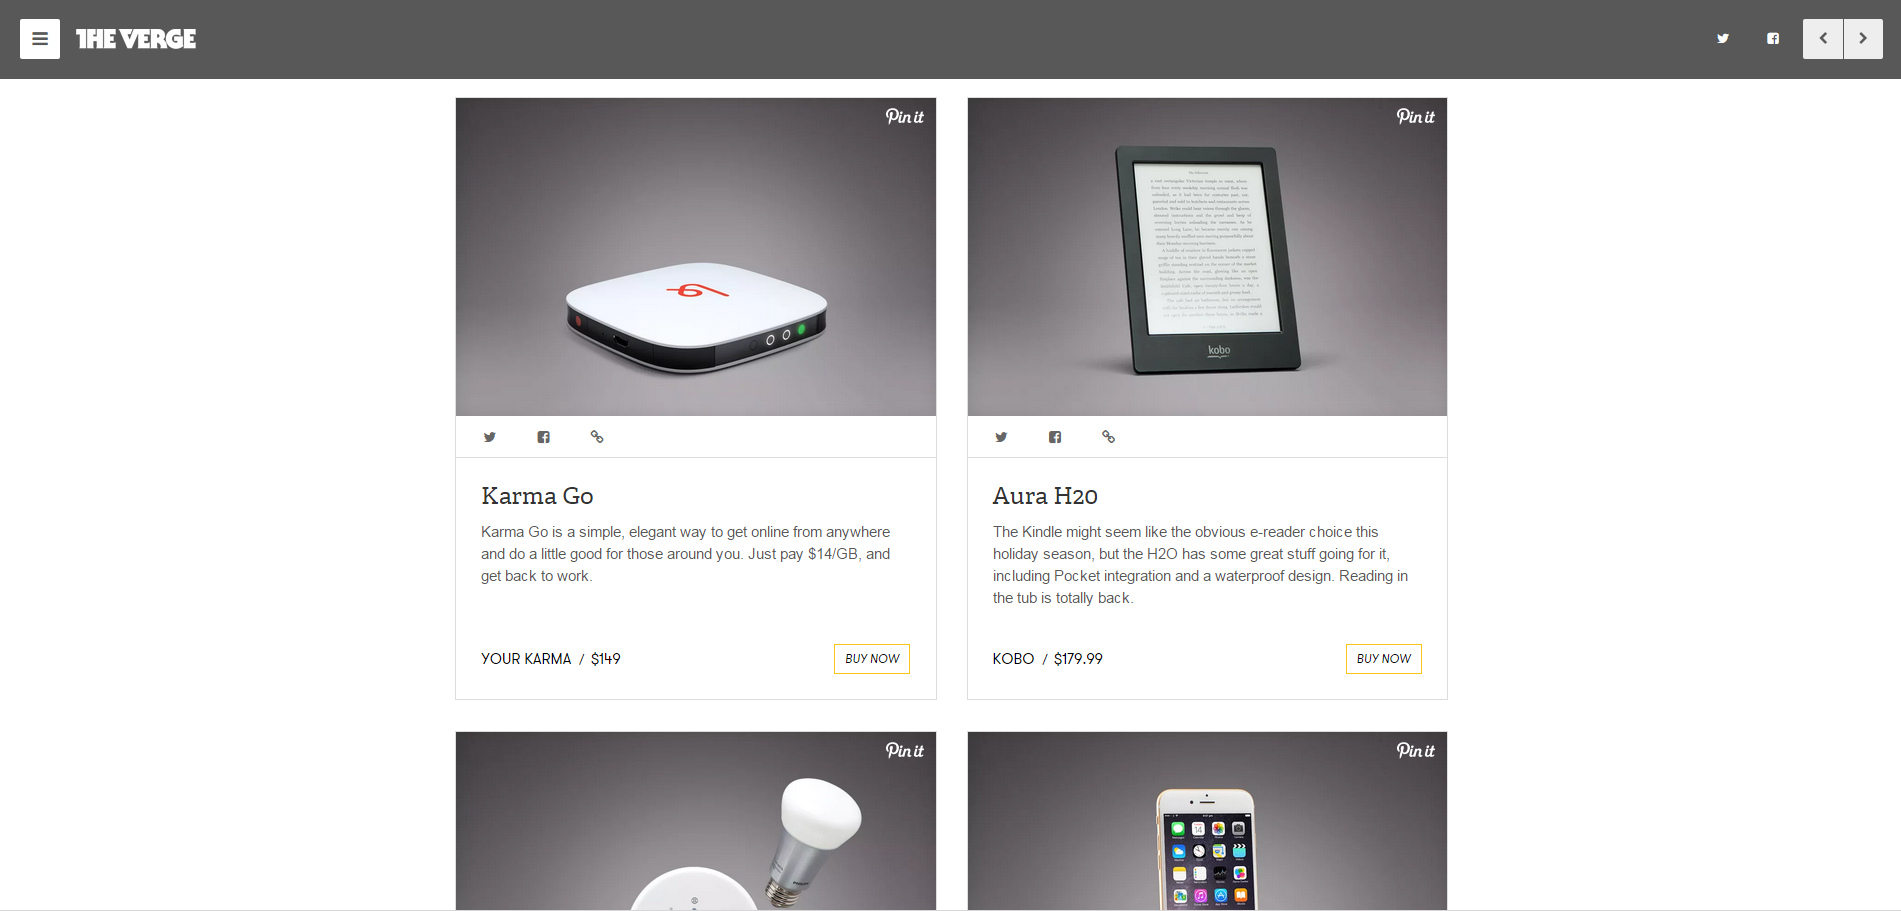1901x911 pixels.
Task: Go to next page with right chevron
Action: pyautogui.click(x=1863, y=39)
